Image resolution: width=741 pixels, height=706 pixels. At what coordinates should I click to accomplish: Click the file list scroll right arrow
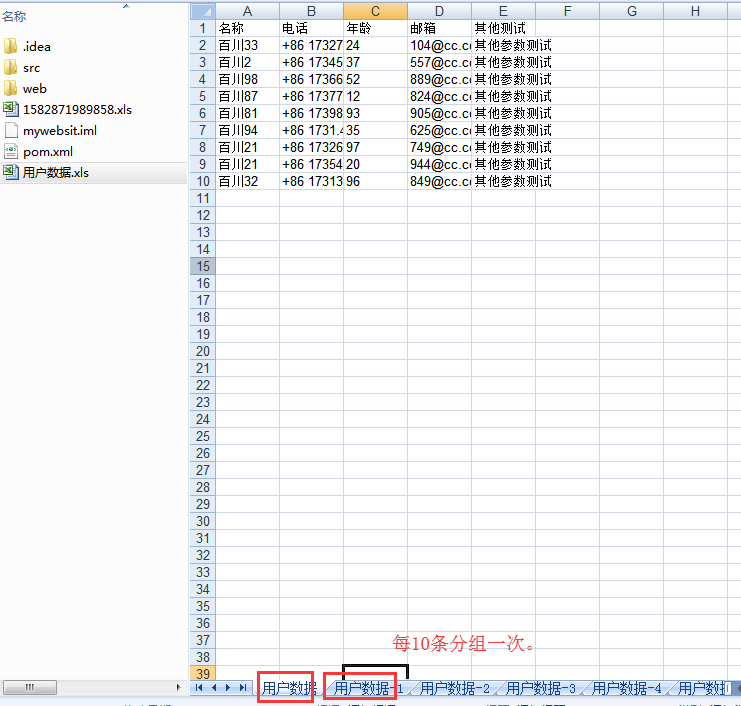[178, 688]
